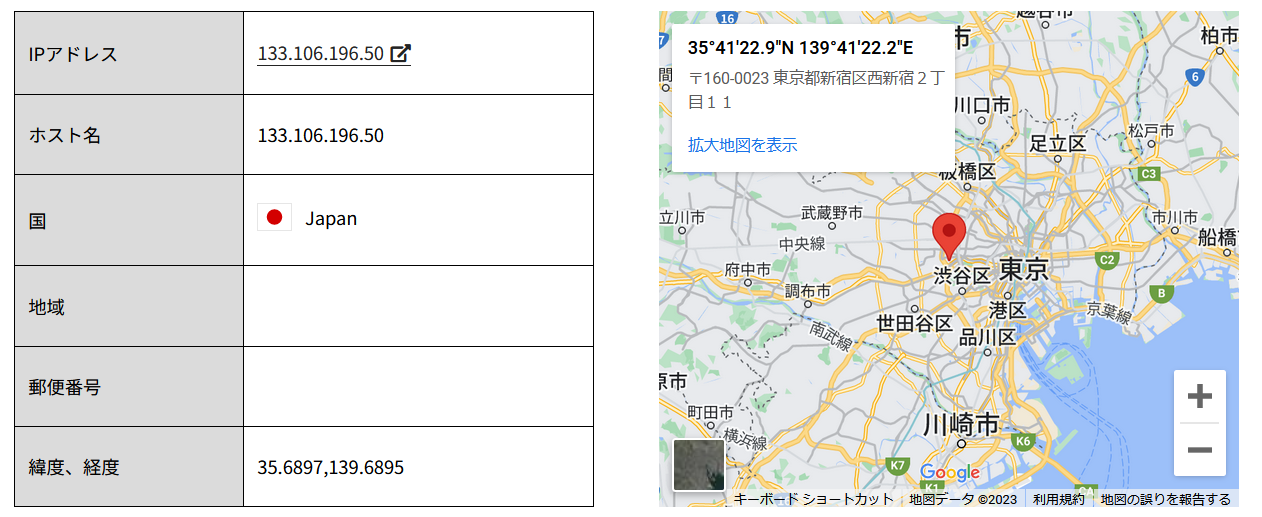Click the 国 header cell

[x=129, y=220]
